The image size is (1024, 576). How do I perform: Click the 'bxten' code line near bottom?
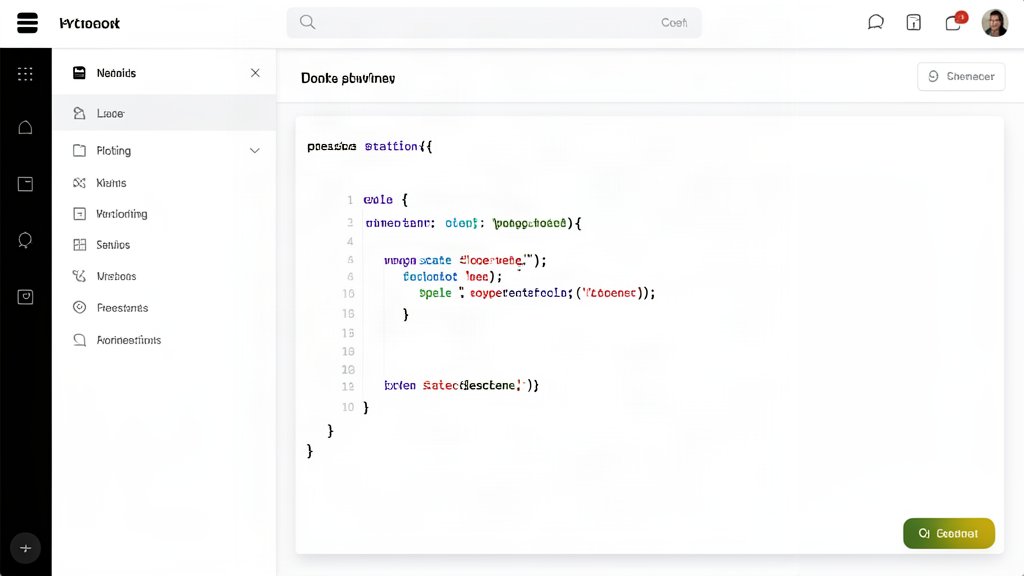tap(462, 385)
